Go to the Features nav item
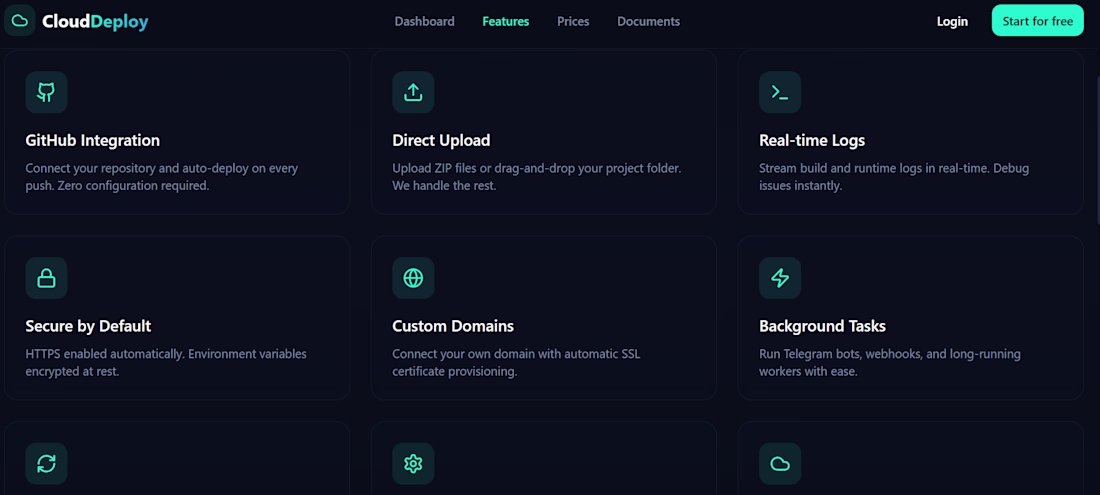Screen dimensions: 1100x495 coord(506,21)
